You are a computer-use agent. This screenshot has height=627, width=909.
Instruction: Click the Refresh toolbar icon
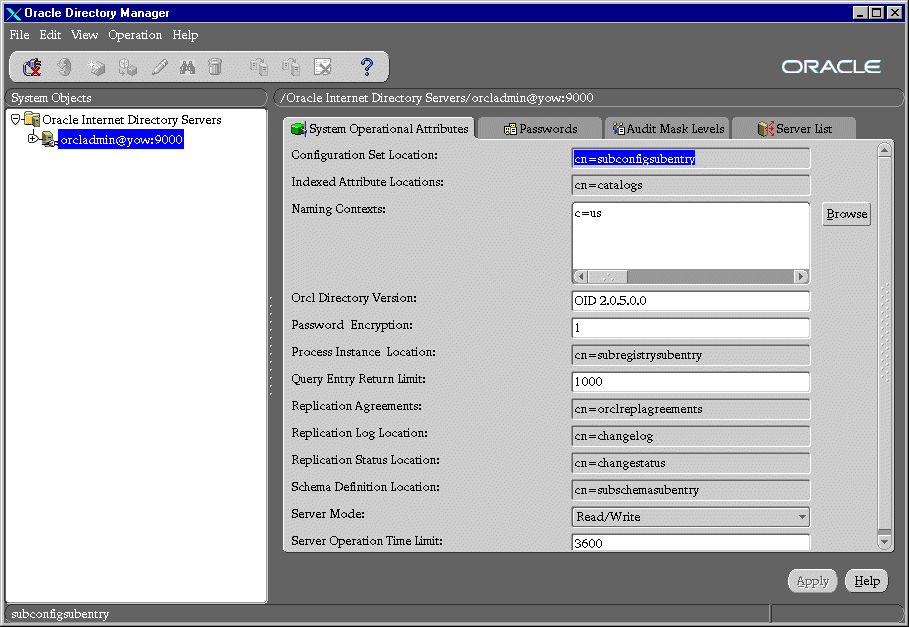(64, 67)
